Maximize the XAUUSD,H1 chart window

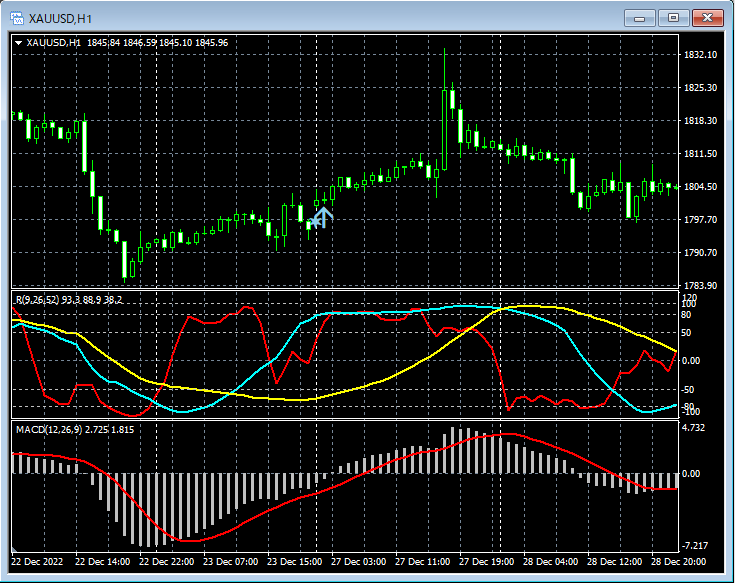coord(673,18)
